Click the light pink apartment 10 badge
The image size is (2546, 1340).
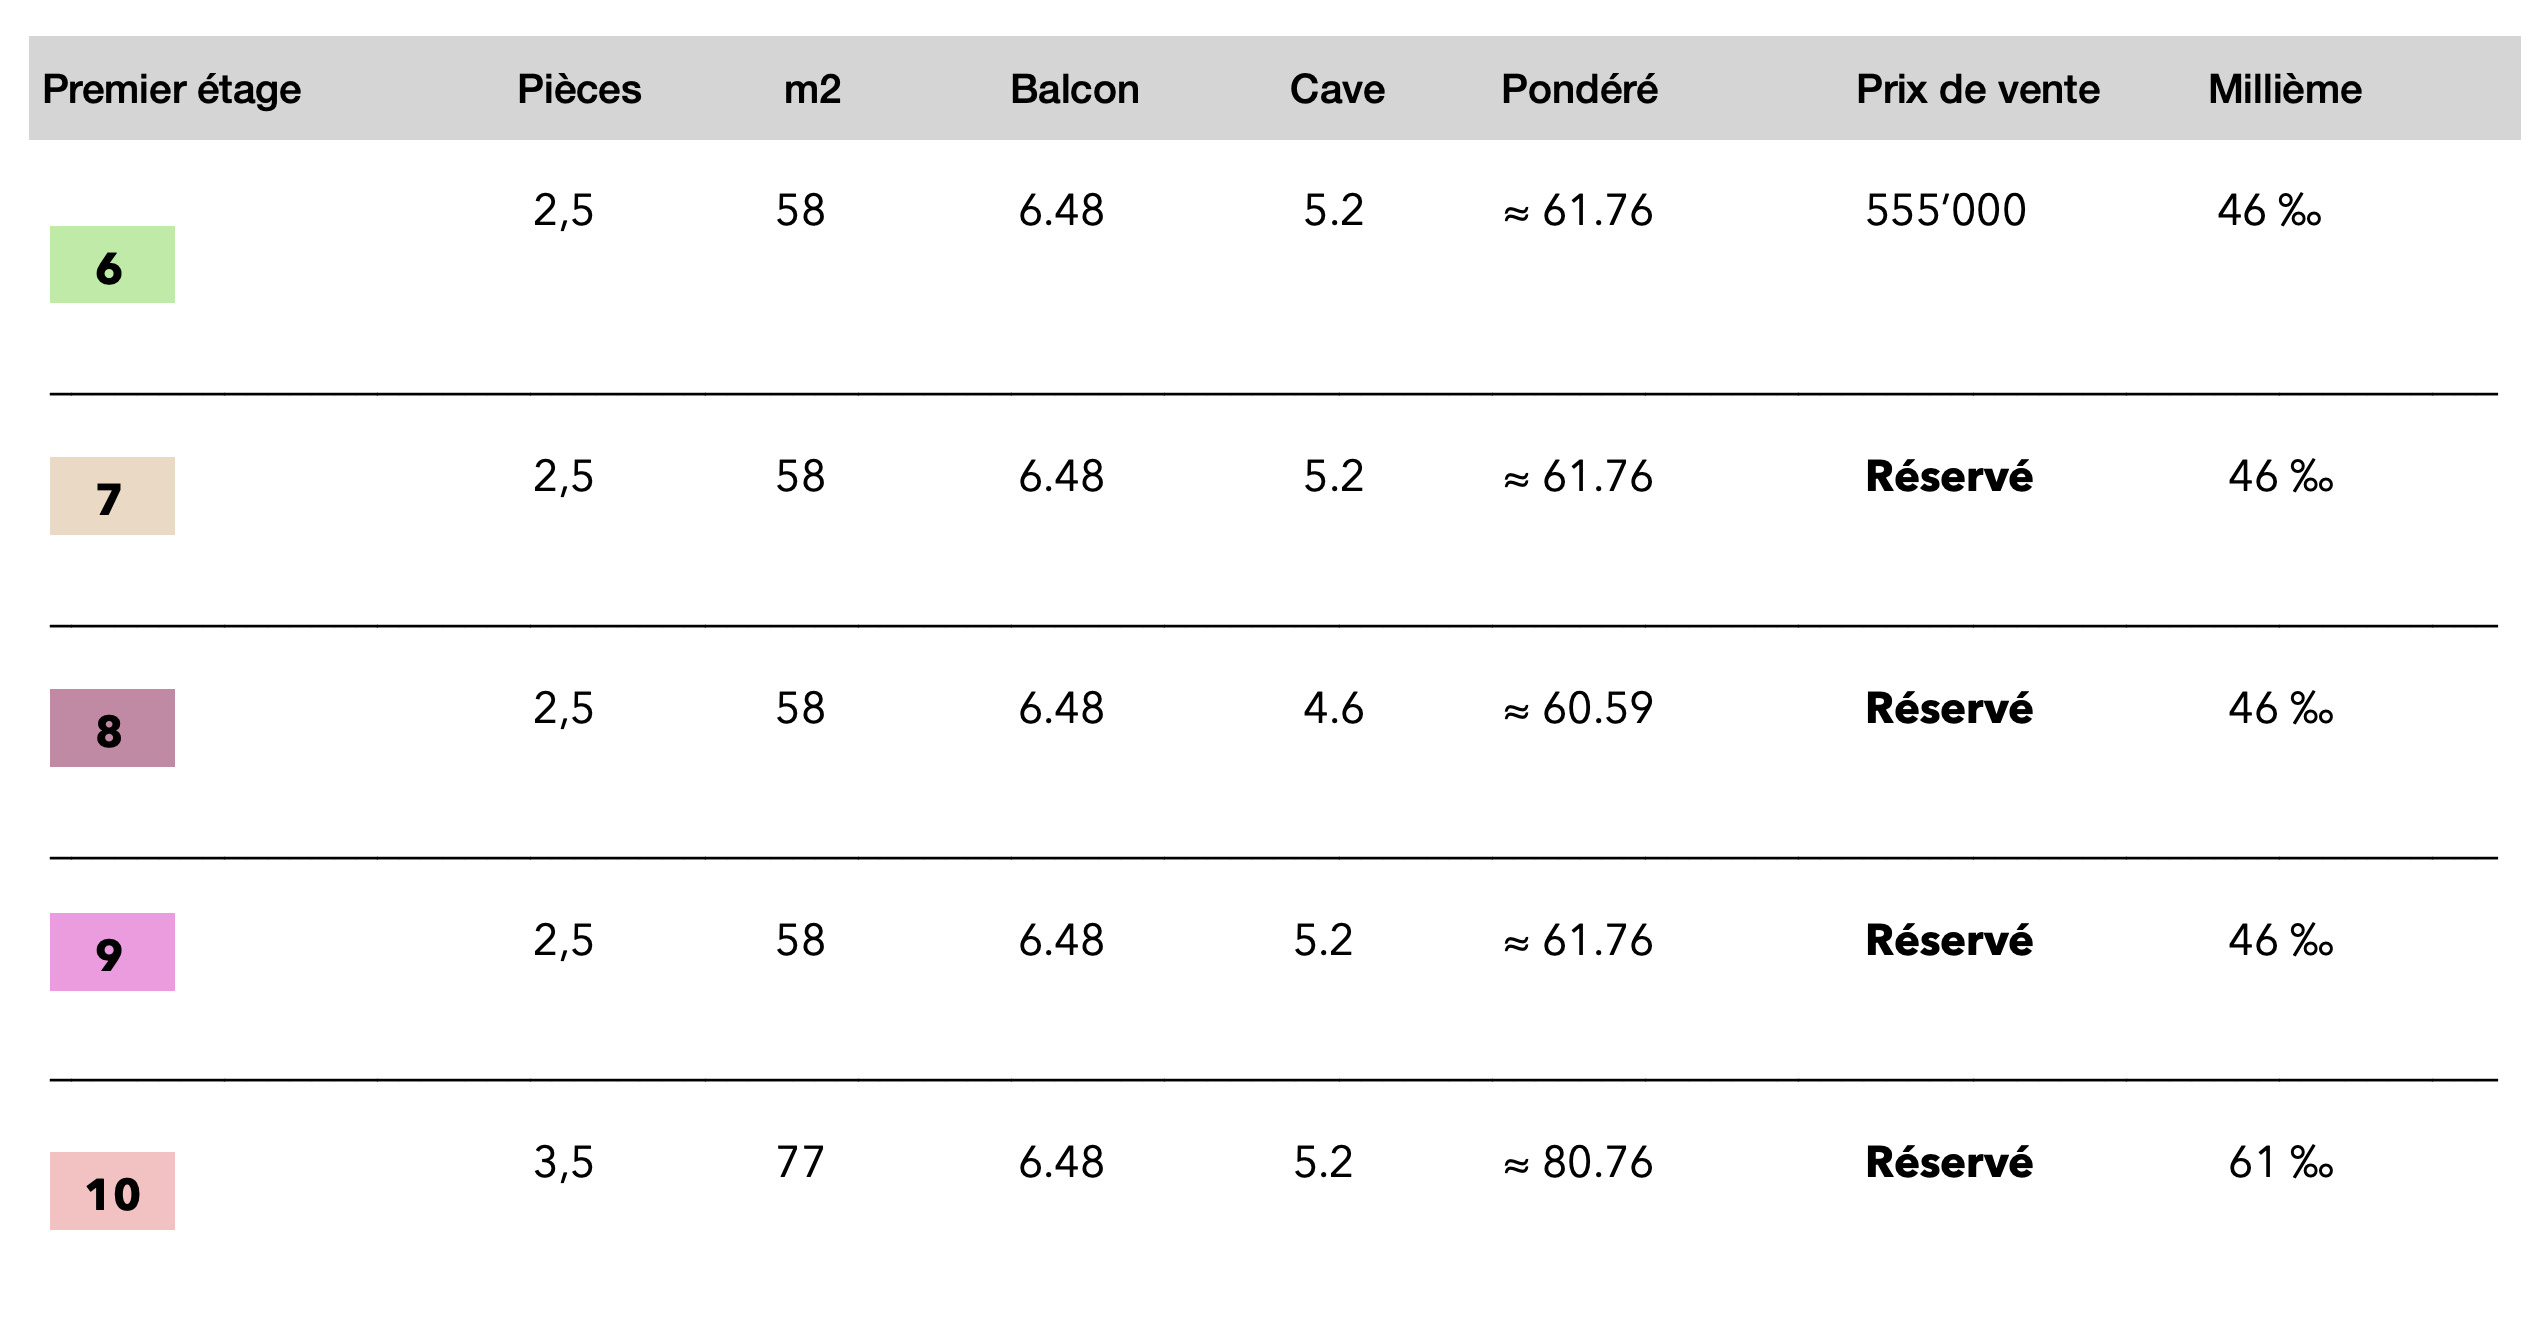click(x=112, y=1191)
